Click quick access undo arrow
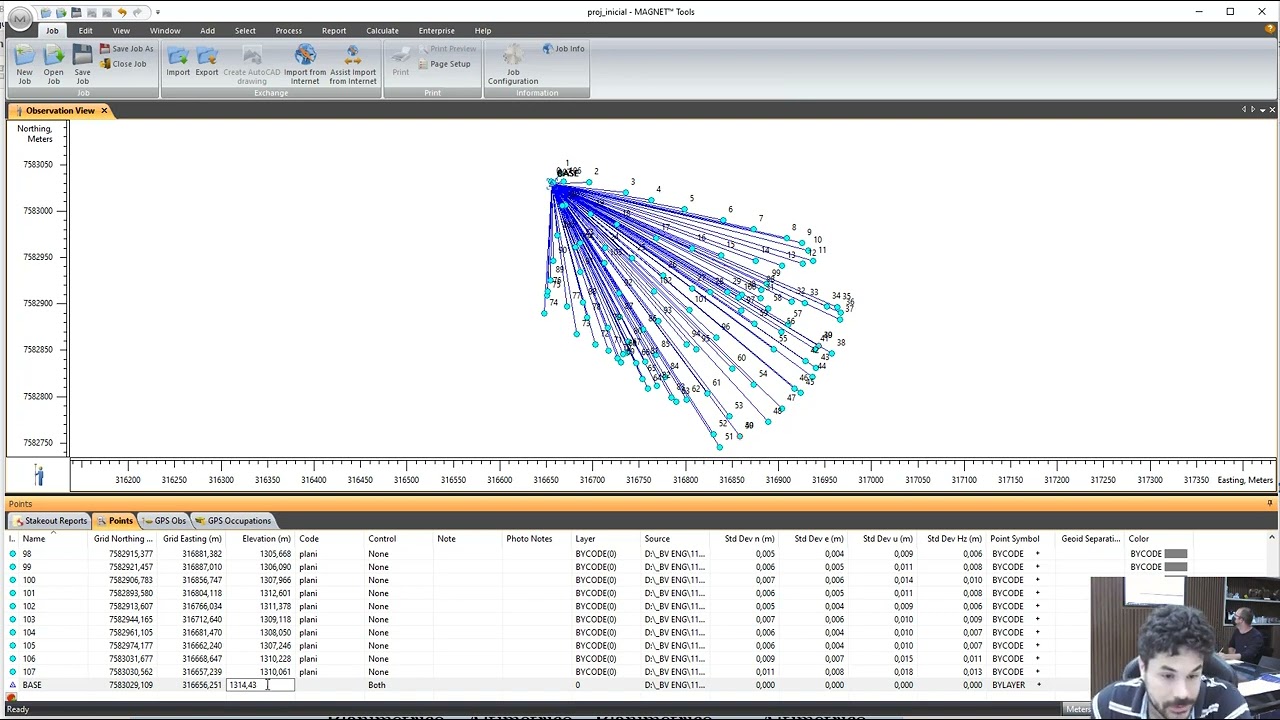The width and height of the screenshot is (1280, 720). pos(122,12)
